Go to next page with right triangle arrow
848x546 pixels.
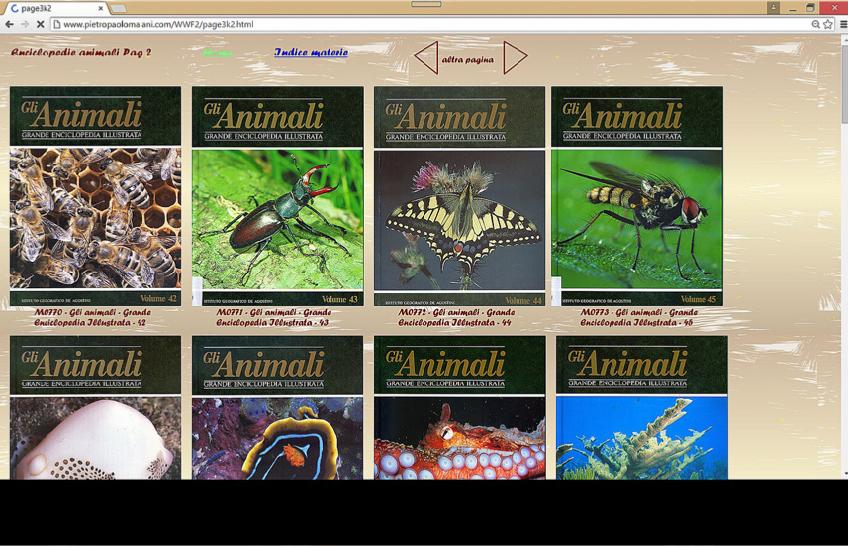514,57
